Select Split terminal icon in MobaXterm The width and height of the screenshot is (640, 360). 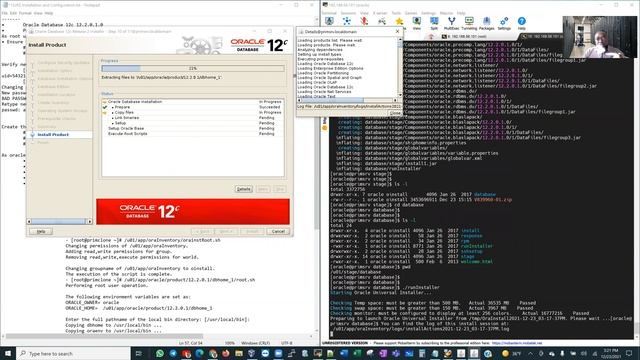434,23
